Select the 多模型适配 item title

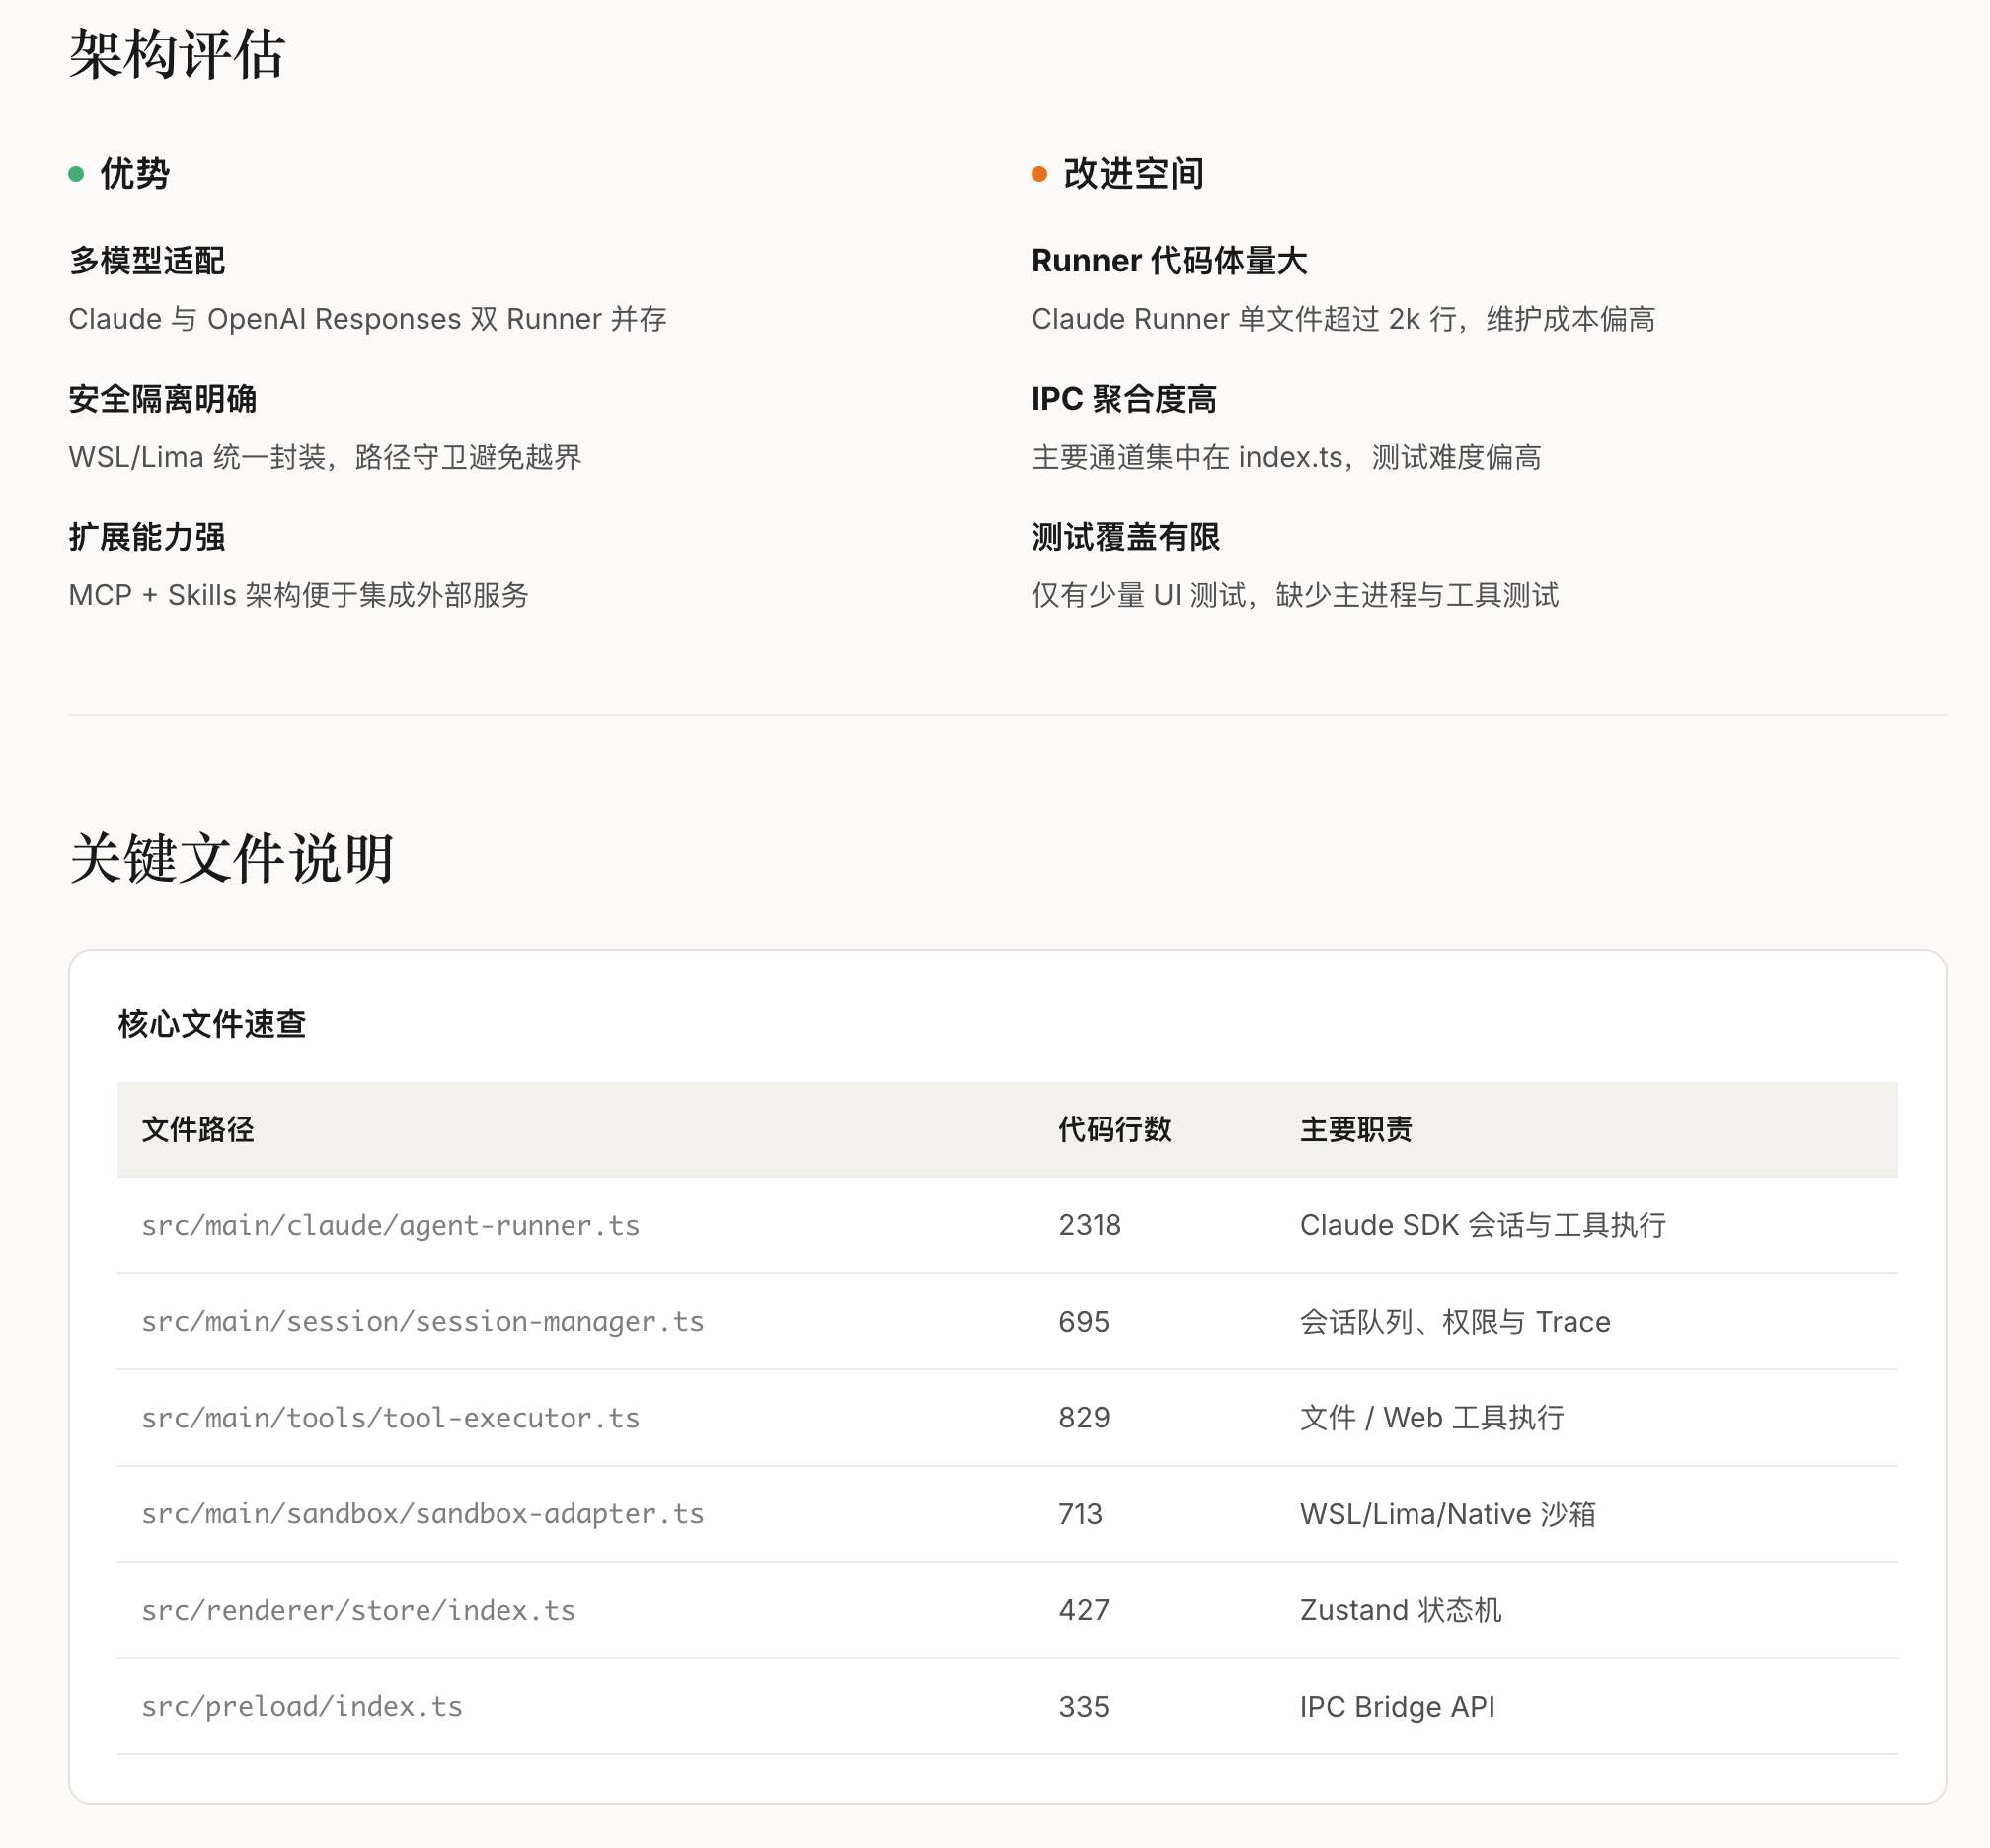(147, 261)
